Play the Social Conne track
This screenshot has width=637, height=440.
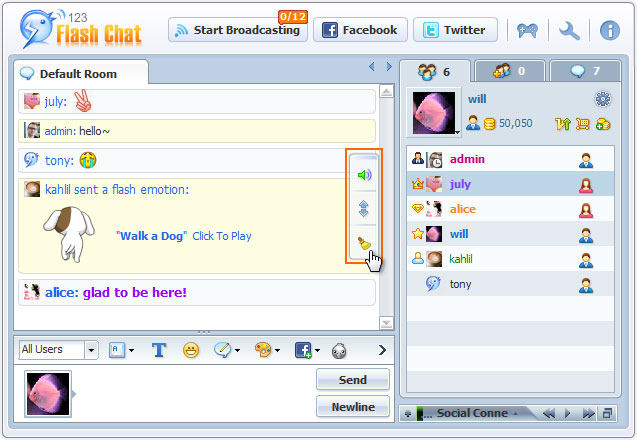point(568,414)
